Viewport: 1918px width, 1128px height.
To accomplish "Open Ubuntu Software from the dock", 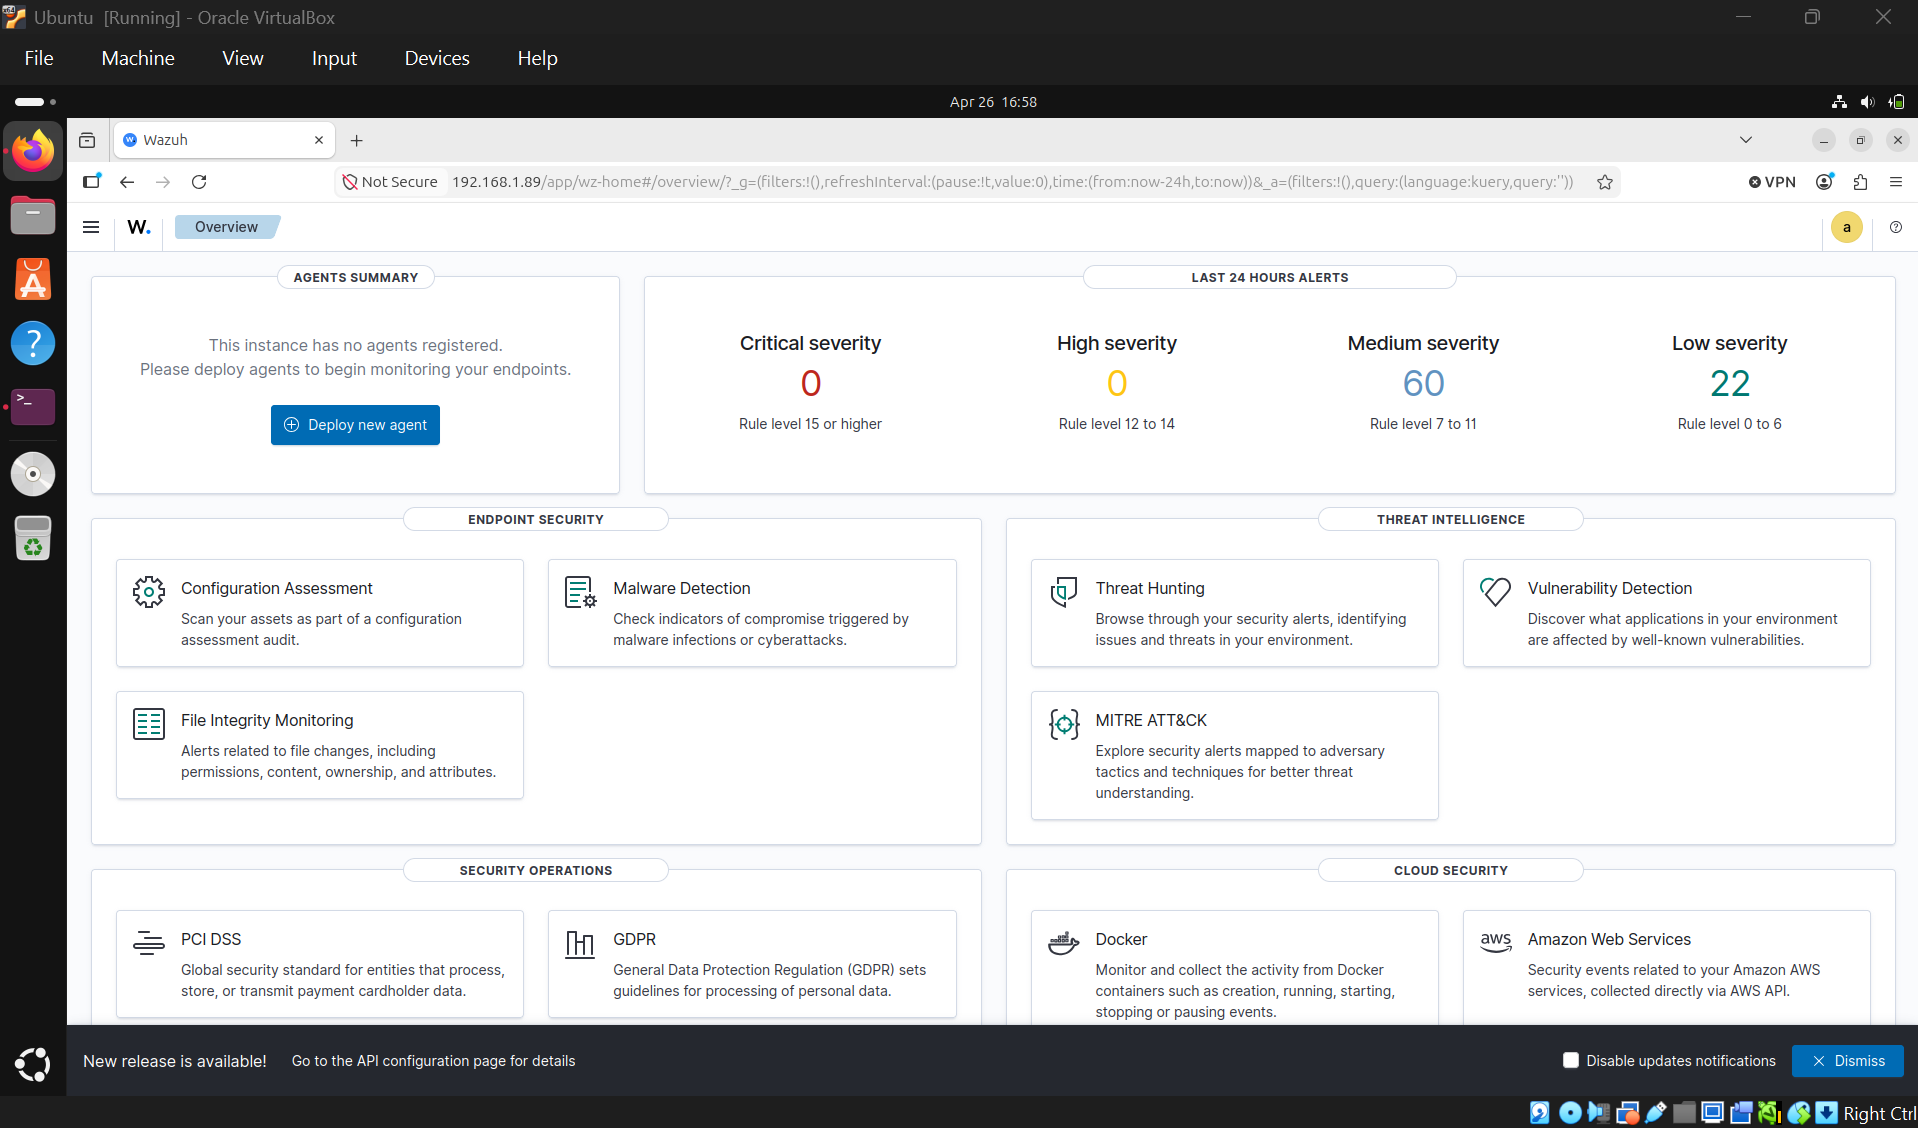I will click(33, 279).
